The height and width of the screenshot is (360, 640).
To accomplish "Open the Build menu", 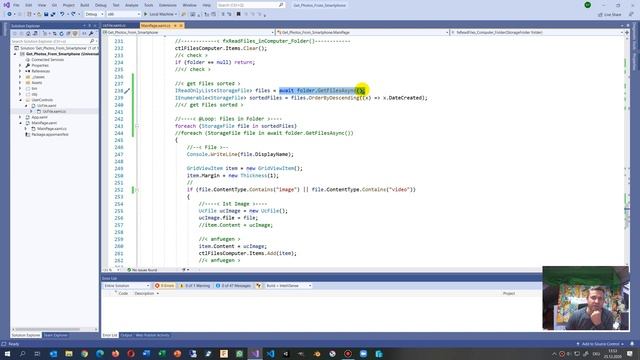I will [x=84, y=5].
